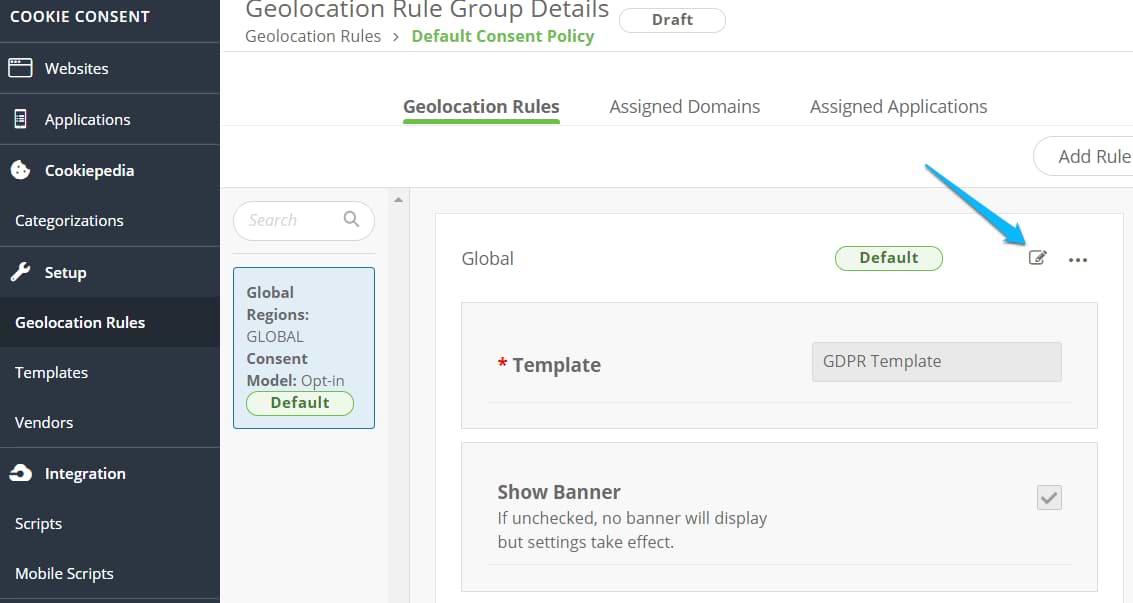Open Templates in the sidebar
This screenshot has height=603, width=1133.
pos(52,372)
